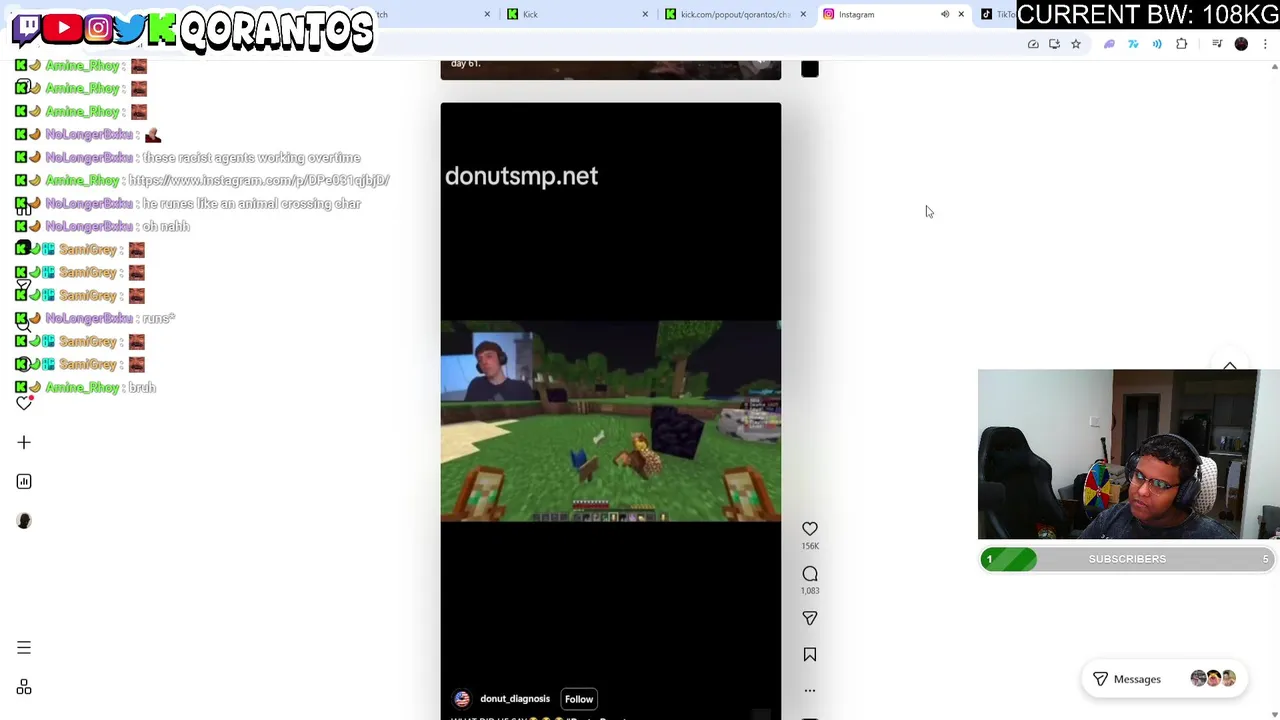Open the Chrome profile avatar
The image size is (1280, 720).
pos(1241,44)
